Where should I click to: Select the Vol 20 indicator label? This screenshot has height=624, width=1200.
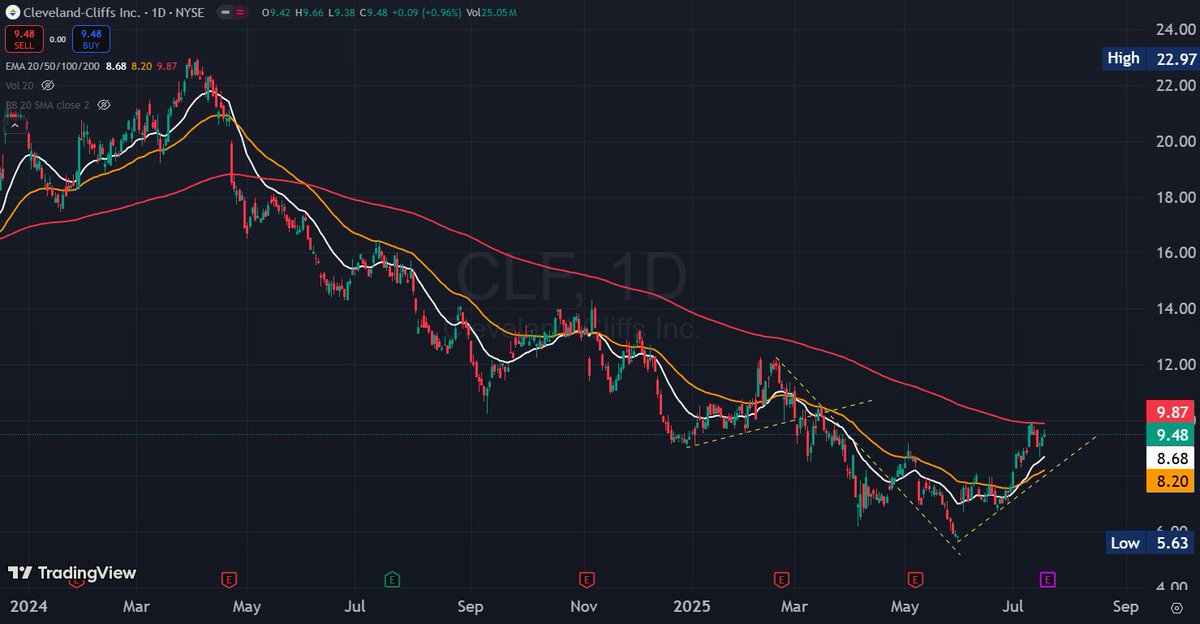click(20, 86)
